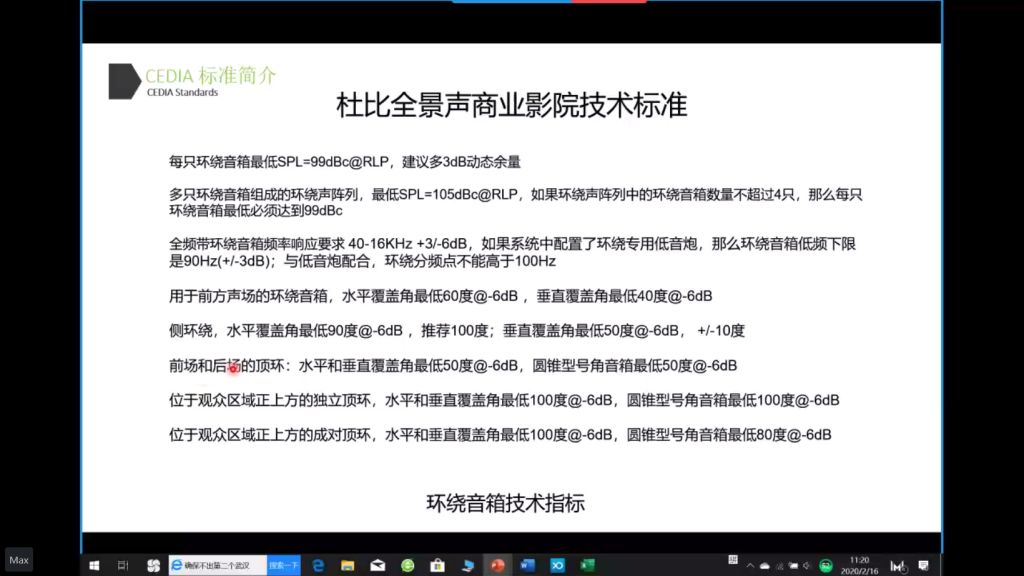Open network settings from the tray
The width and height of the screenshot is (1024, 576).
pos(779,566)
